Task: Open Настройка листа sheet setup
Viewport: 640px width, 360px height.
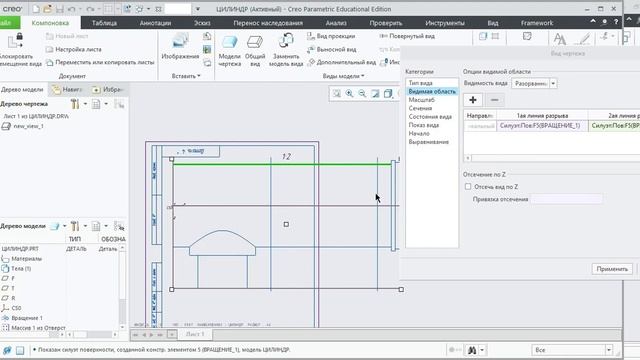Action: coord(73,49)
